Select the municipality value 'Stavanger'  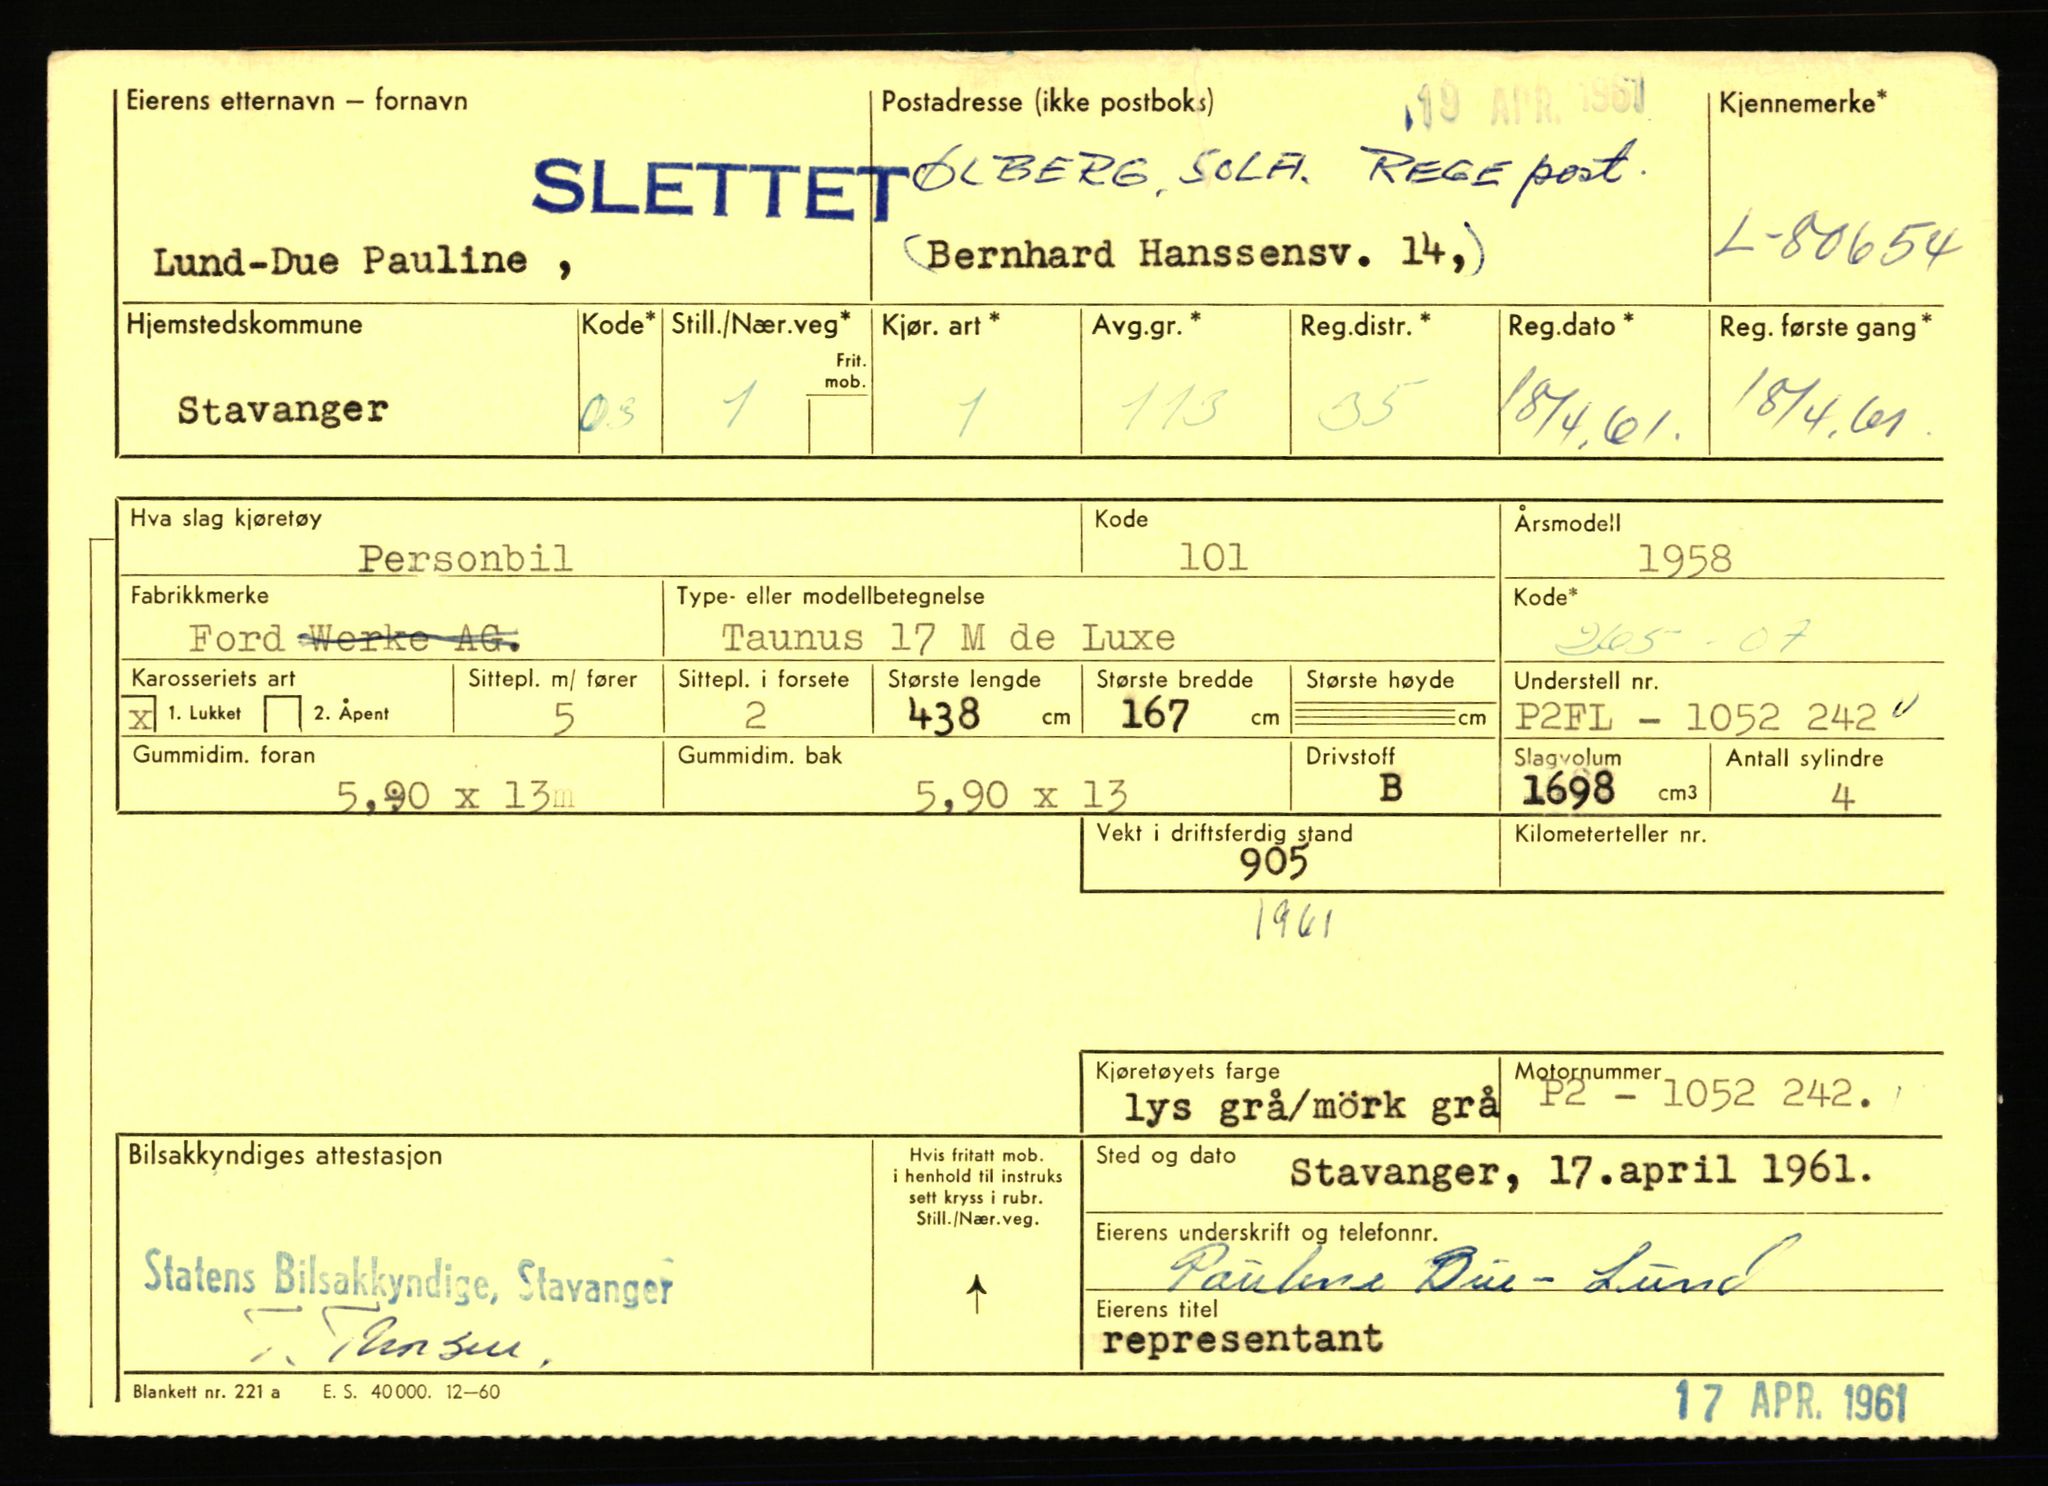[282, 410]
